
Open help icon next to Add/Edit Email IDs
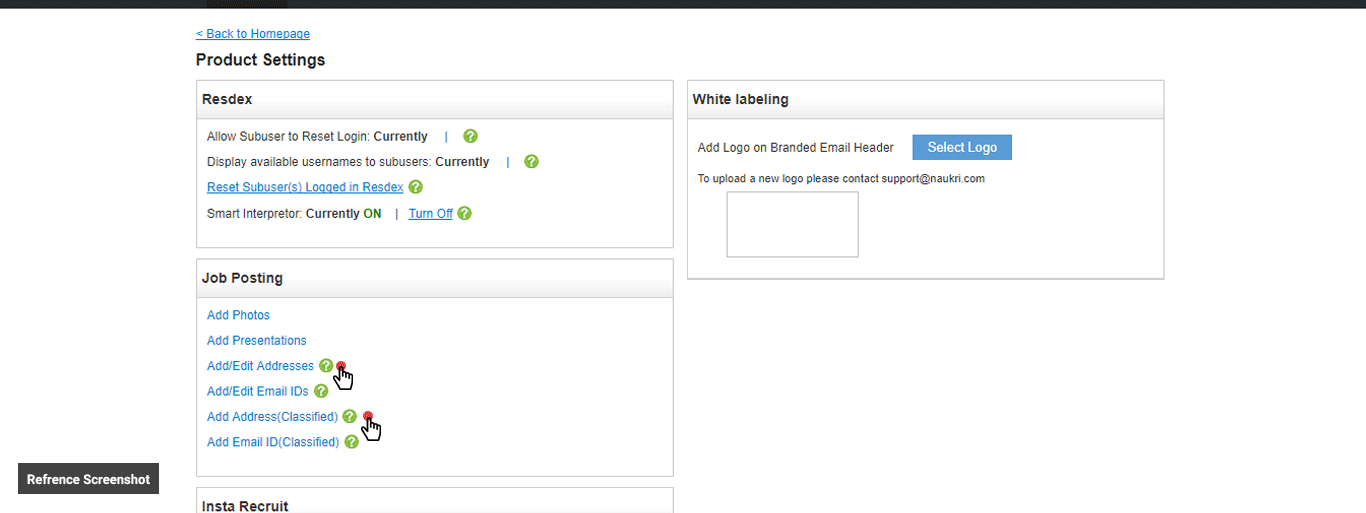(321, 391)
